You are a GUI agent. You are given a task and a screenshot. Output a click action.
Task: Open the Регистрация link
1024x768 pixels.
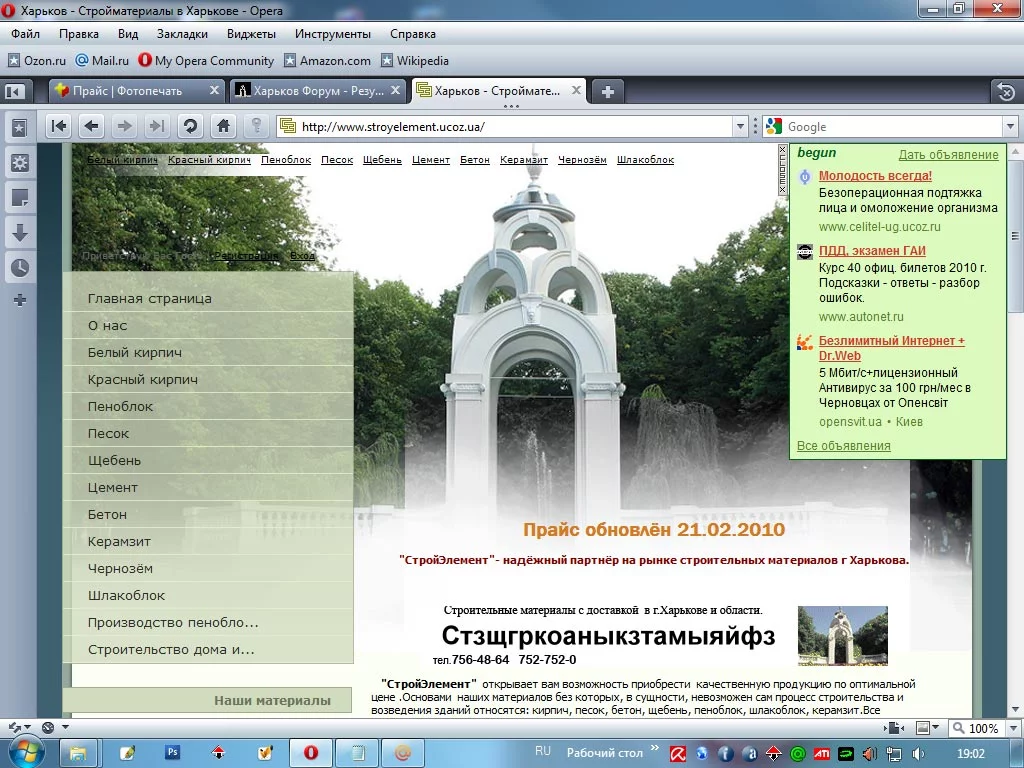click(244, 256)
